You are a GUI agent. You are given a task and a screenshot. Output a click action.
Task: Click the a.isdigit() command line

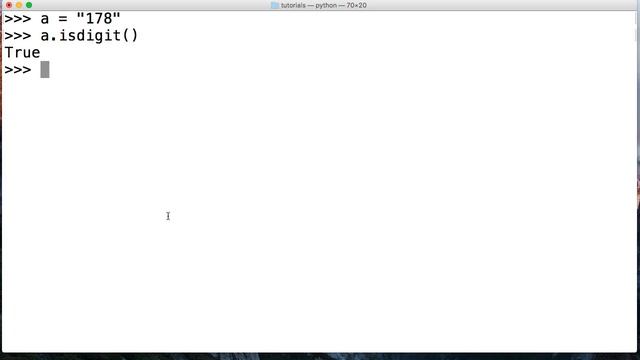(x=71, y=36)
